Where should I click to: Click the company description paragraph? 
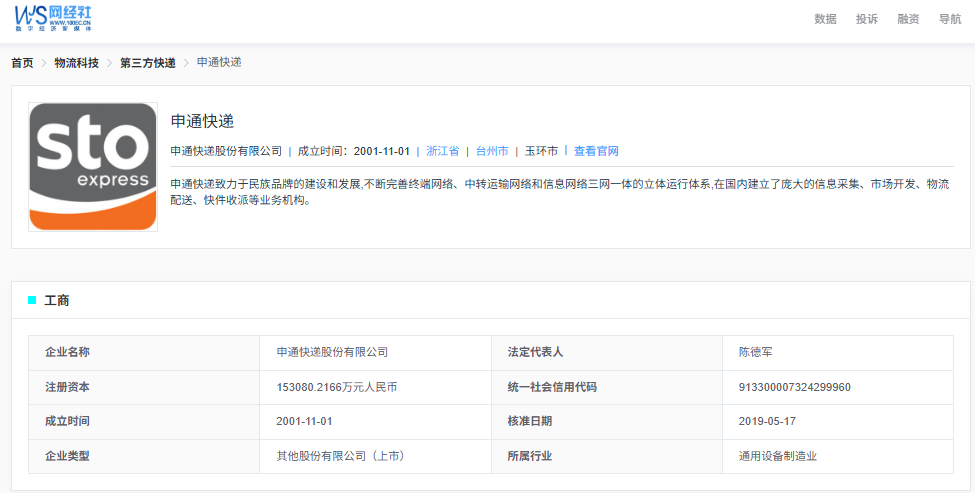561,192
